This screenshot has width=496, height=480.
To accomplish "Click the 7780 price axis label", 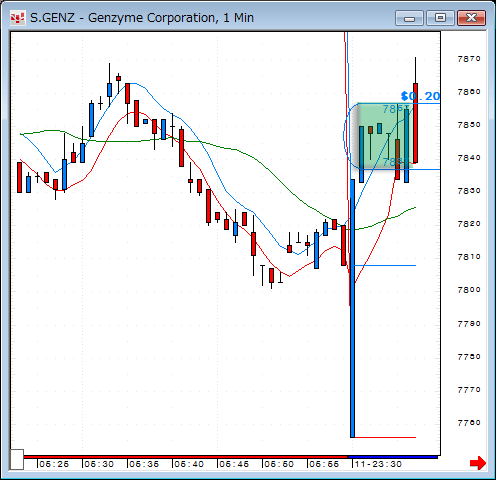I will [x=469, y=357].
